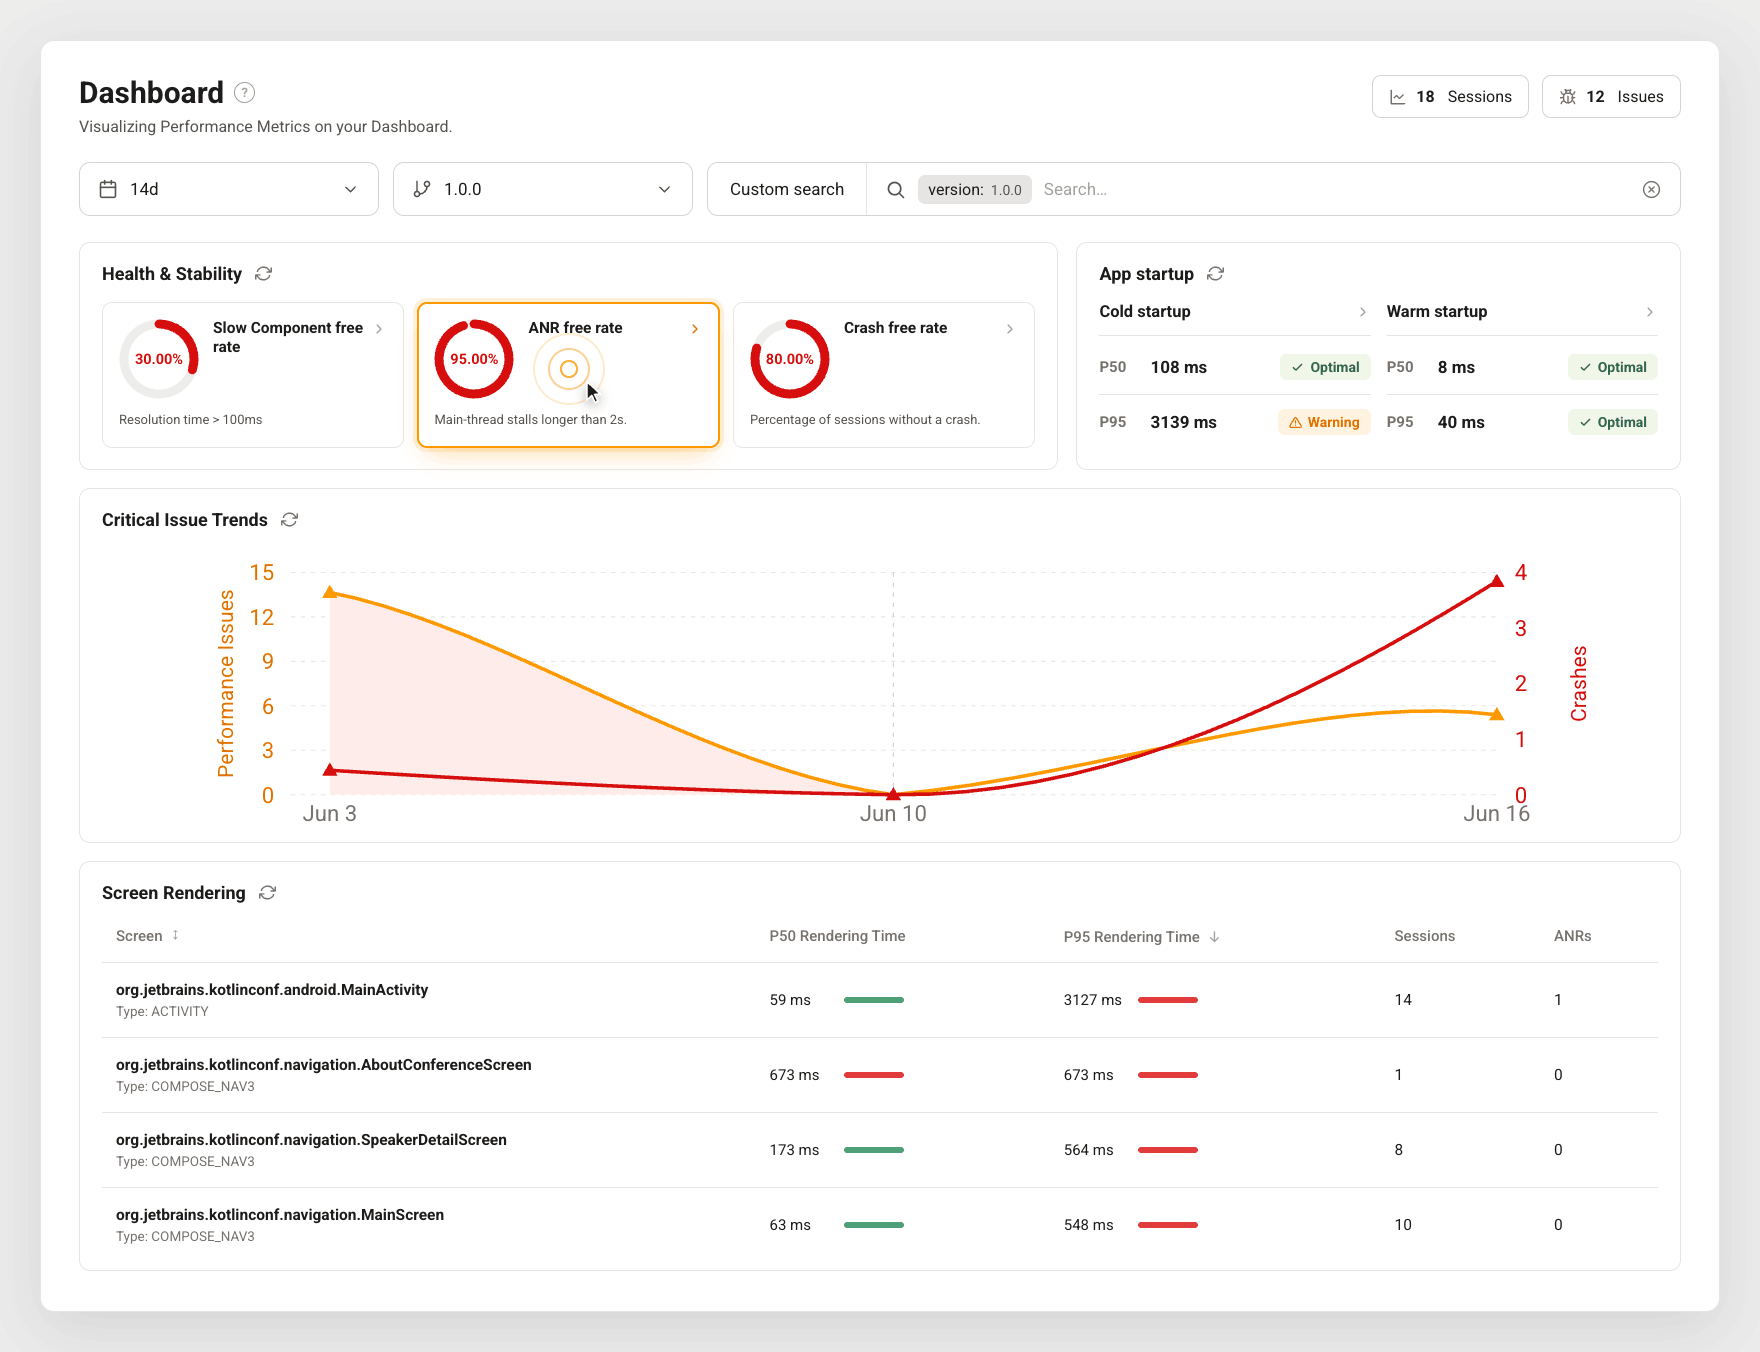Refresh the Screen Rendering table
1760x1352 pixels.
click(268, 893)
